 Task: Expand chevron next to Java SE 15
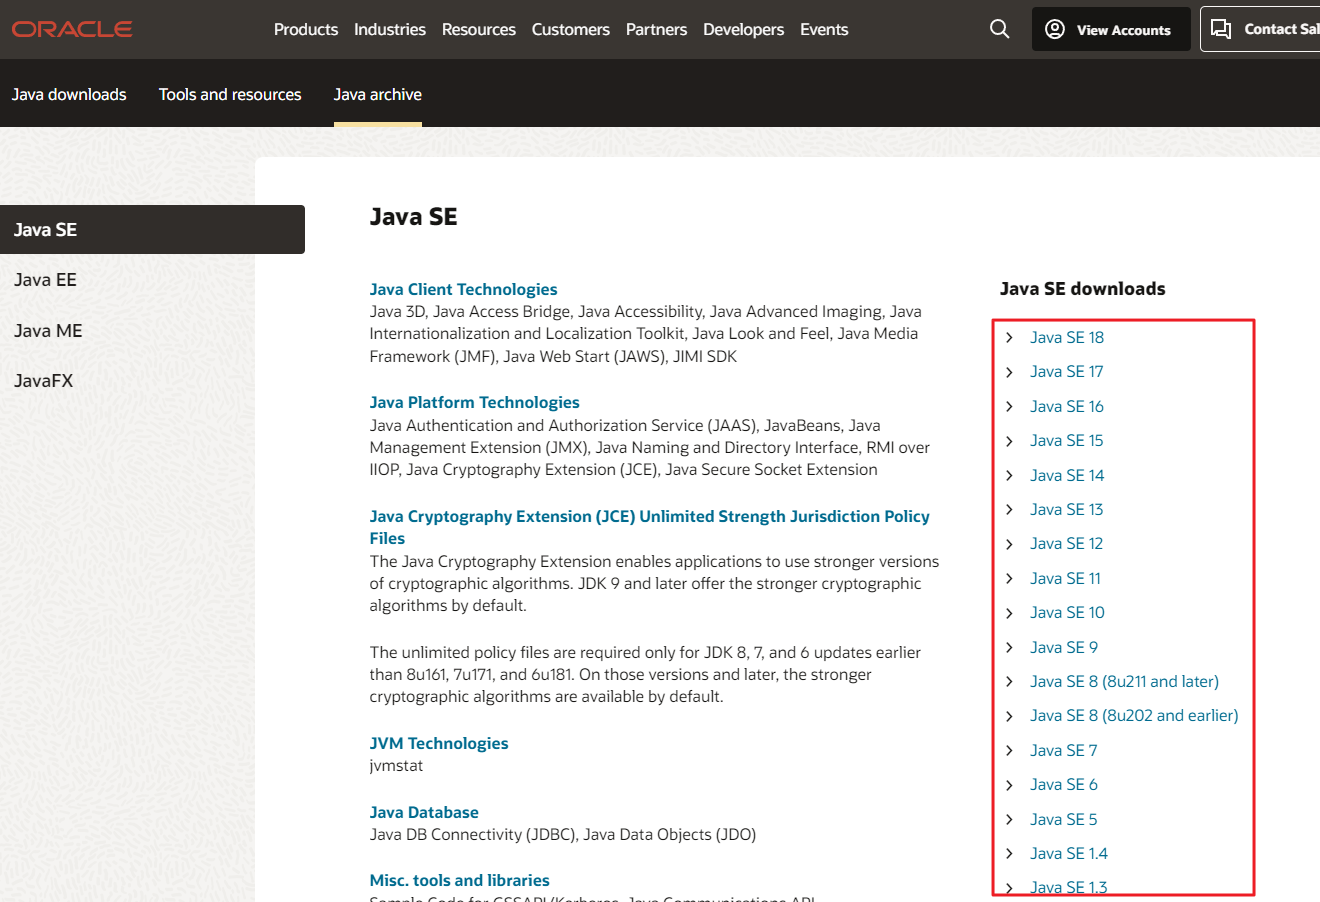pyautogui.click(x=1009, y=441)
